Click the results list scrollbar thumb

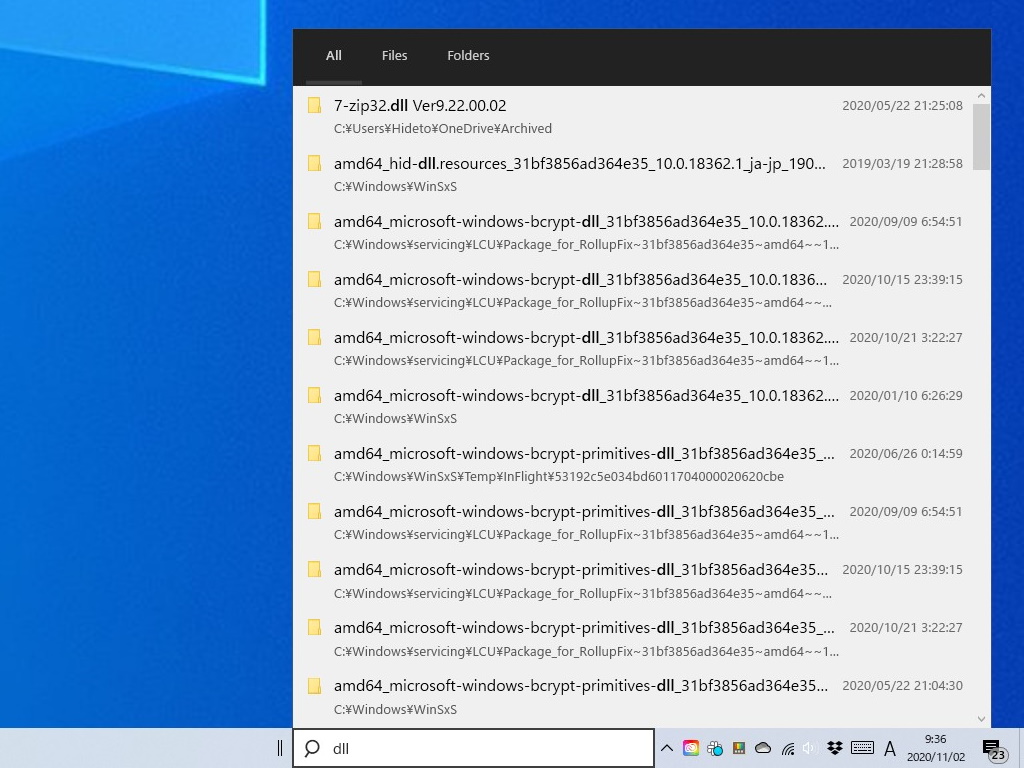coord(981,137)
